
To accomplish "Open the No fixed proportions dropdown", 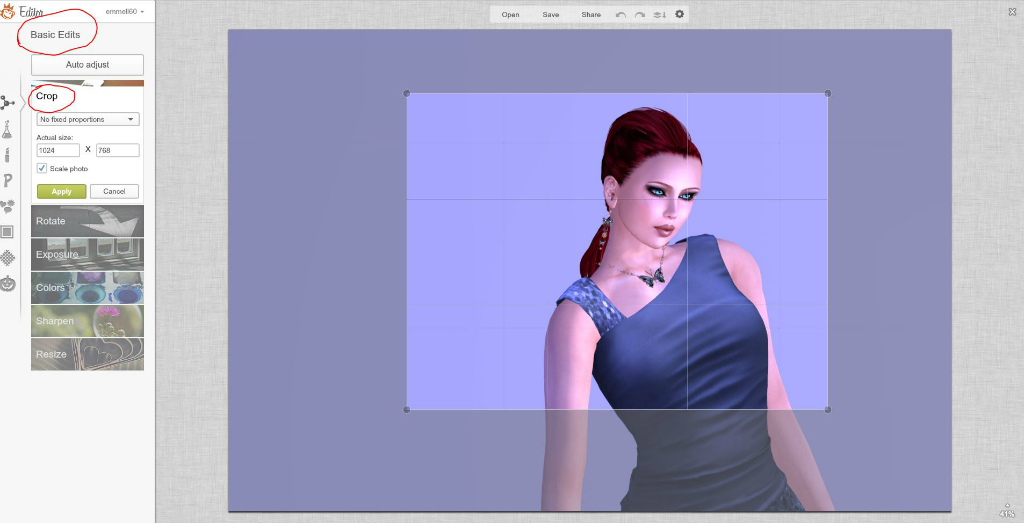I will [88, 119].
